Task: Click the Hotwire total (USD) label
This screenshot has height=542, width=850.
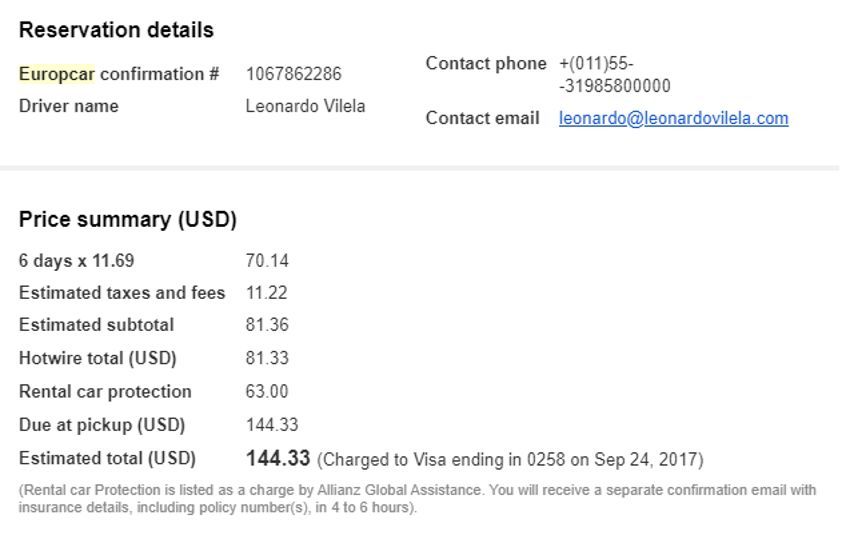Action: click(x=98, y=358)
